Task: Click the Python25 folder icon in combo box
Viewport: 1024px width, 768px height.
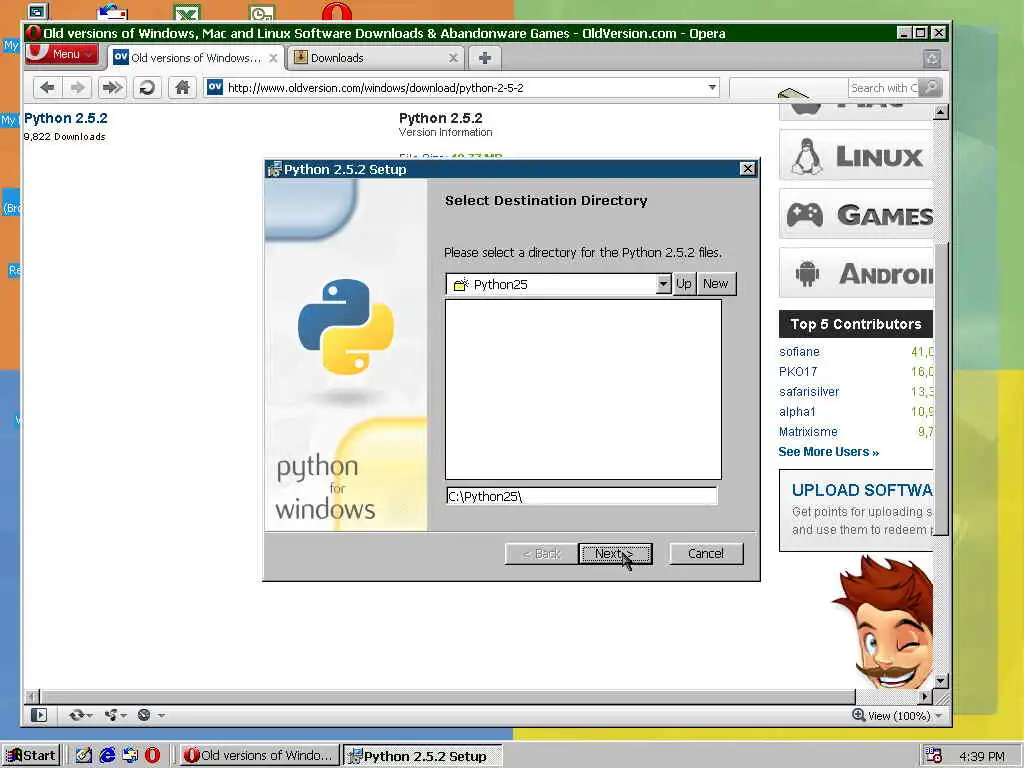Action: 461,284
